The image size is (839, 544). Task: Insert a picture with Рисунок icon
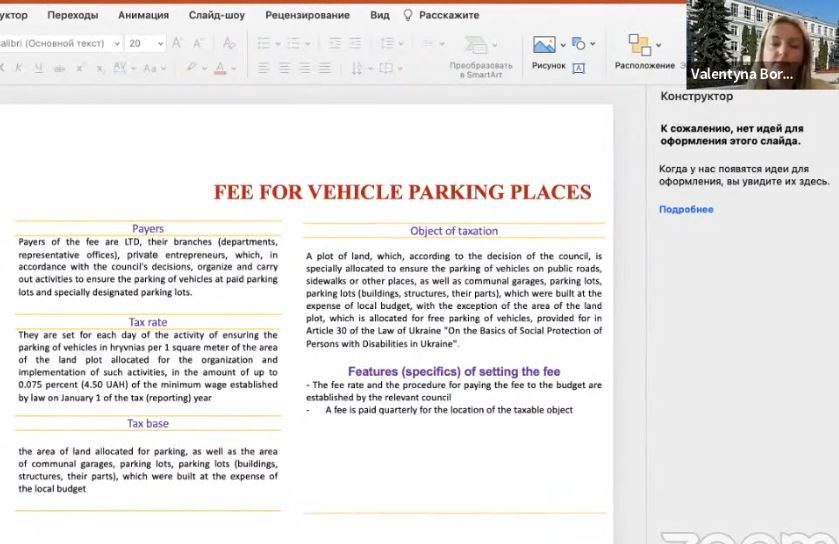click(x=544, y=44)
